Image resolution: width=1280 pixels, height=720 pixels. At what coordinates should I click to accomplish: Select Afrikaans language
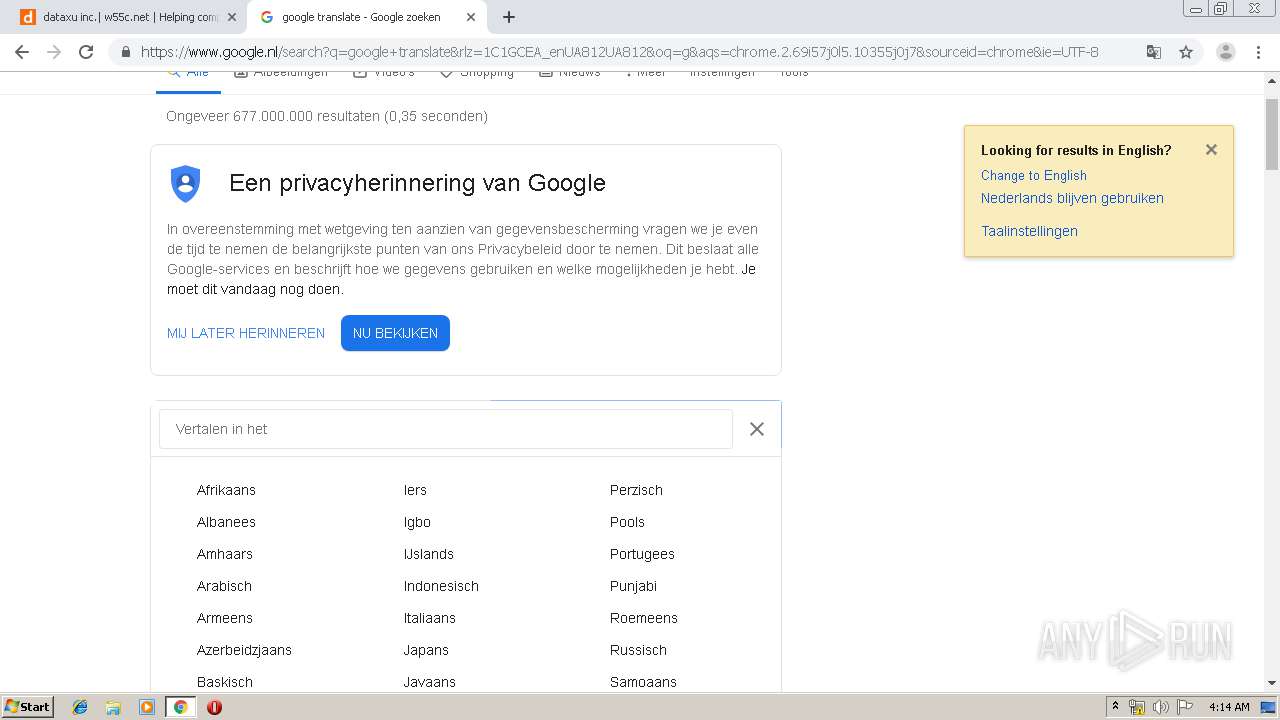click(x=226, y=490)
